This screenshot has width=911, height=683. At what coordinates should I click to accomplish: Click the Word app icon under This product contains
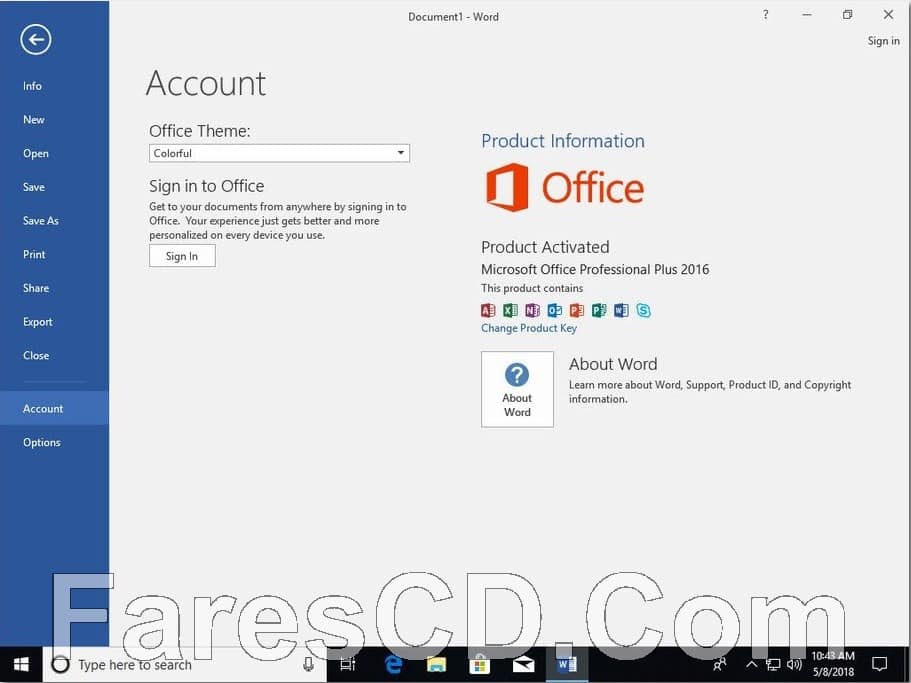point(621,310)
